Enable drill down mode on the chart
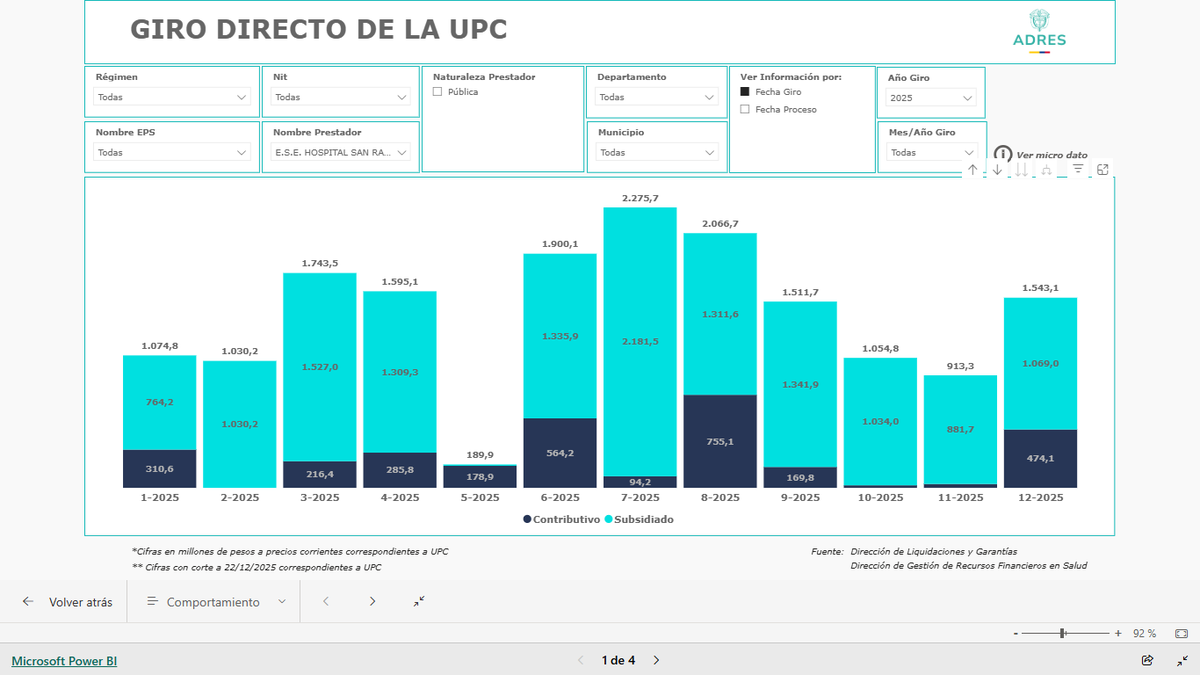1200x675 pixels. [x=997, y=169]
